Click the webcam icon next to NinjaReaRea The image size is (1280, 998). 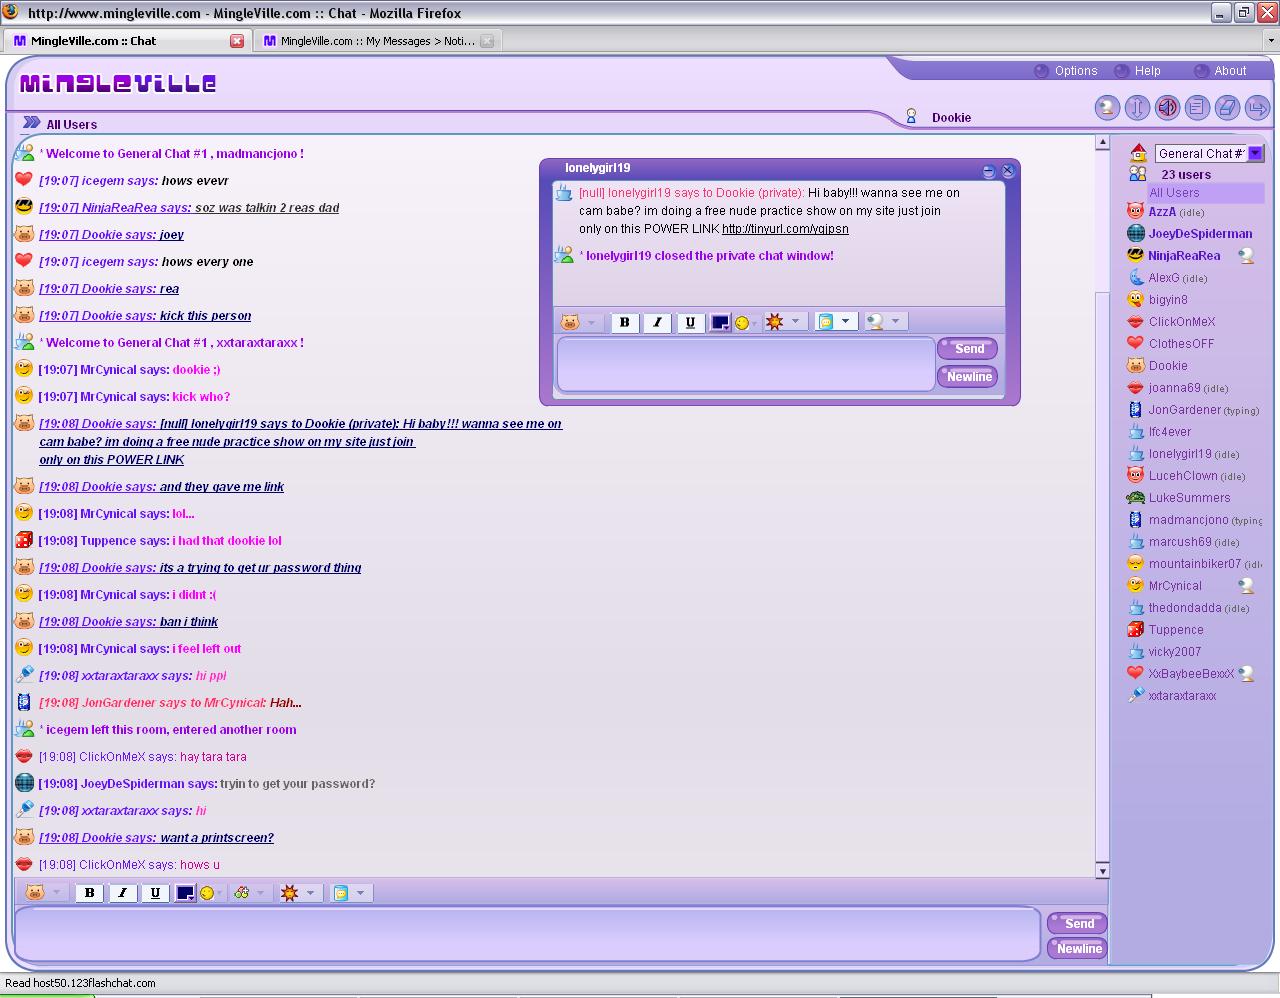tap(1246, 256)
